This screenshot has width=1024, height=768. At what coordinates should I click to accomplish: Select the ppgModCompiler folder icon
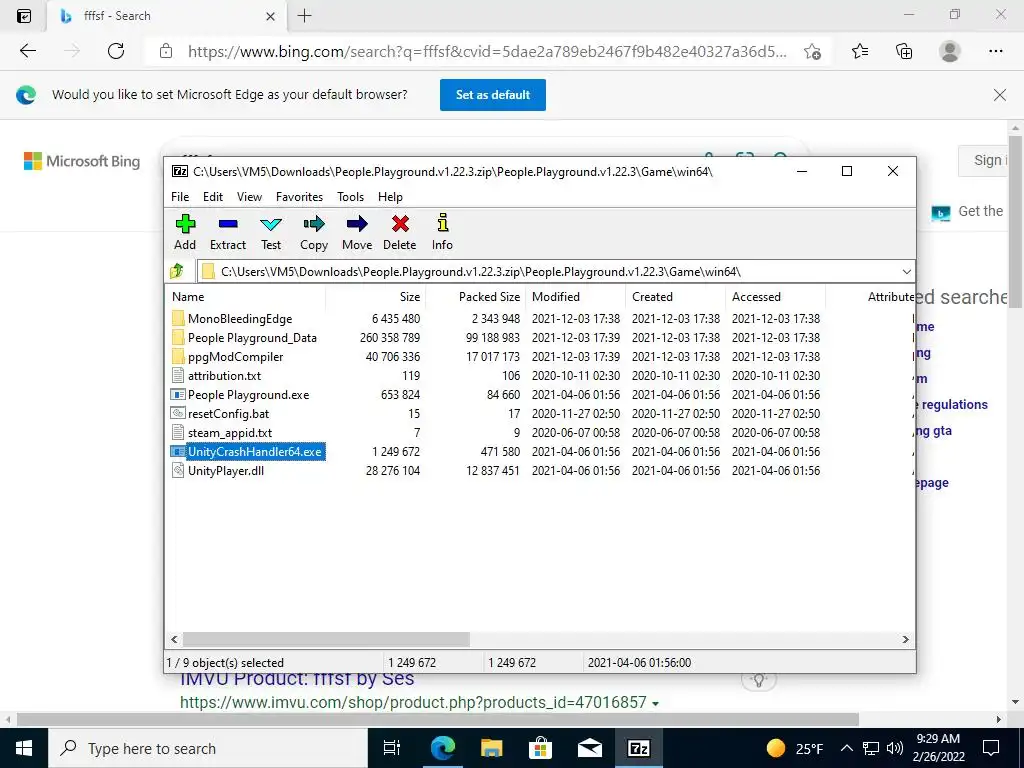(x=178, y=357)
